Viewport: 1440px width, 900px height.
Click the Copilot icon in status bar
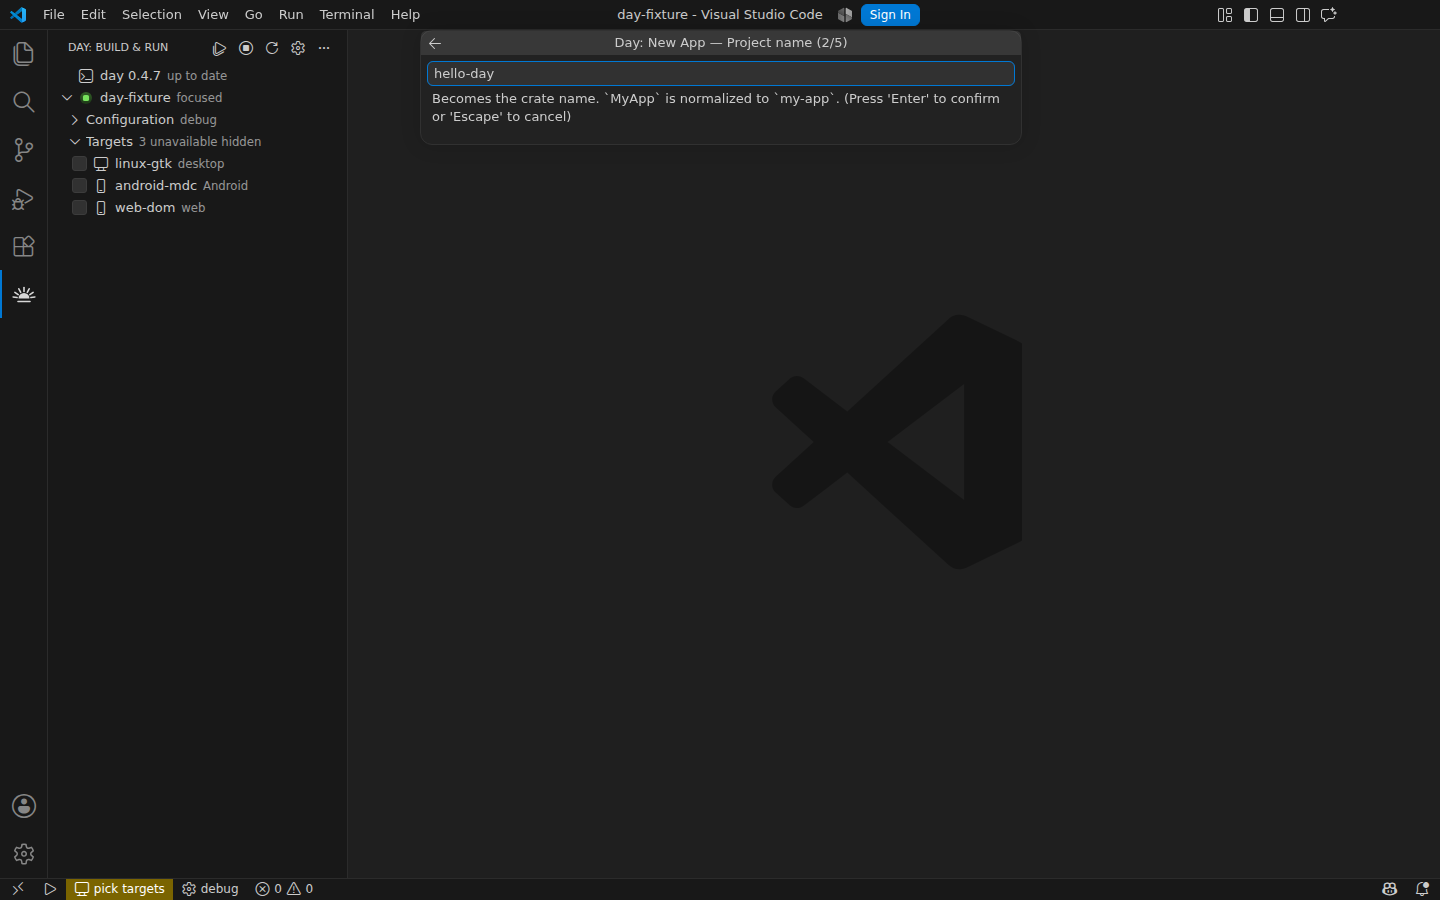click(x=1390, y=889)
